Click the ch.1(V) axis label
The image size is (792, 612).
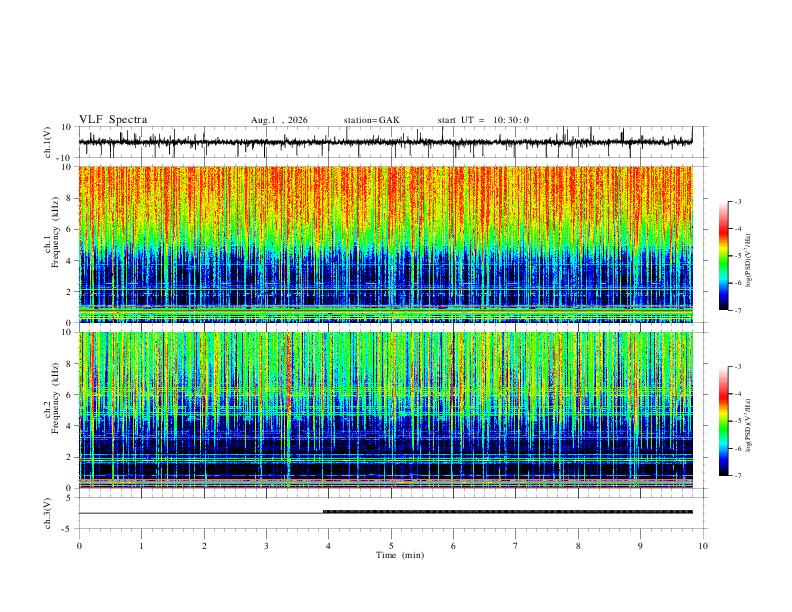[47, 142]
